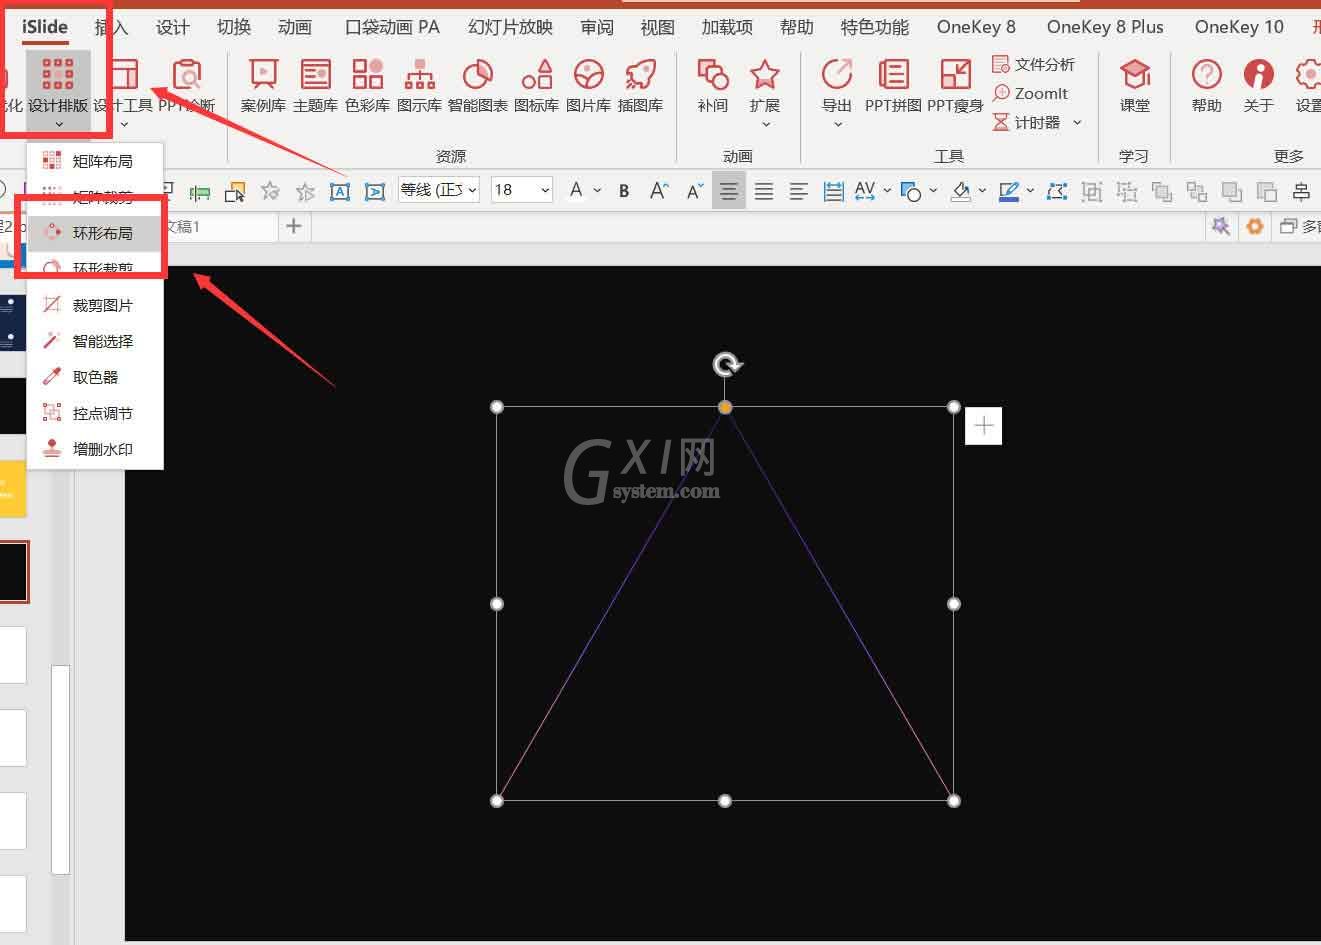Open the OneKey 8 Plus tab
The height and width of the screenshot is (945, 1321).
pos(1105,27)
